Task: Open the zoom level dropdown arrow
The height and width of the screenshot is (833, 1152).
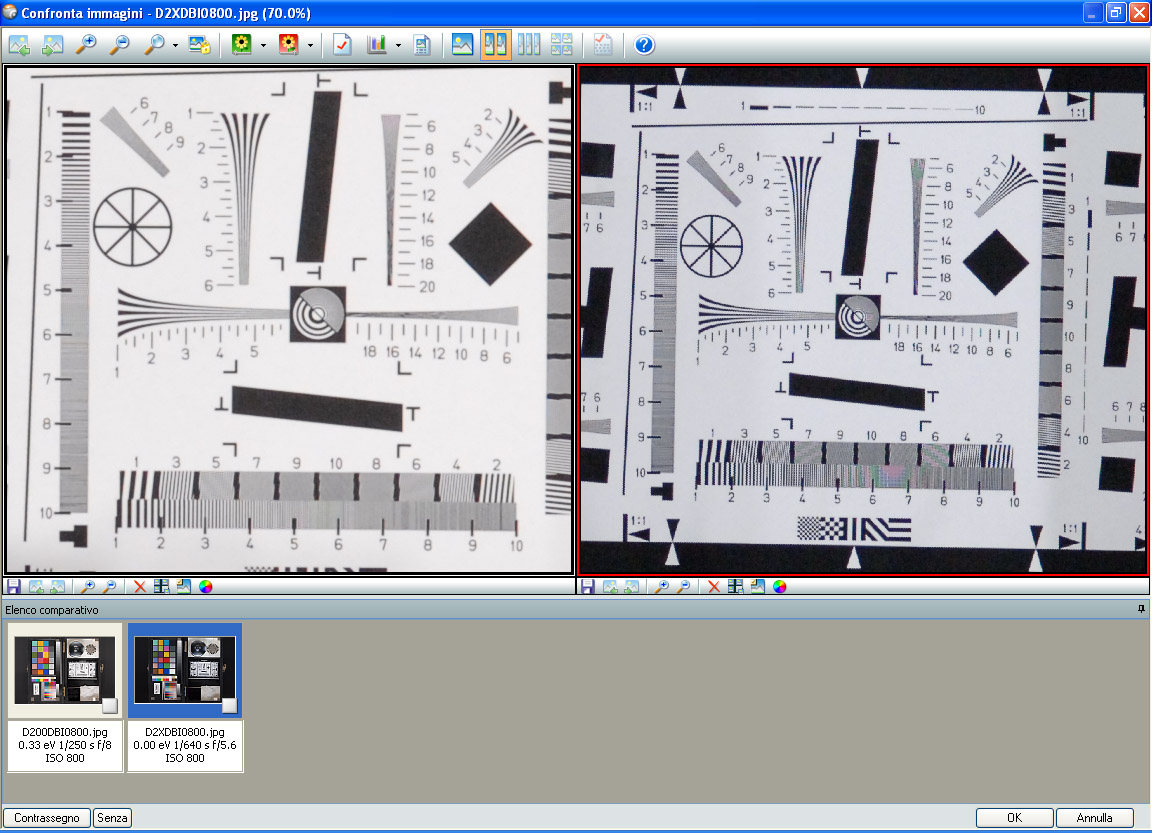Action: (x=175, y=46)
